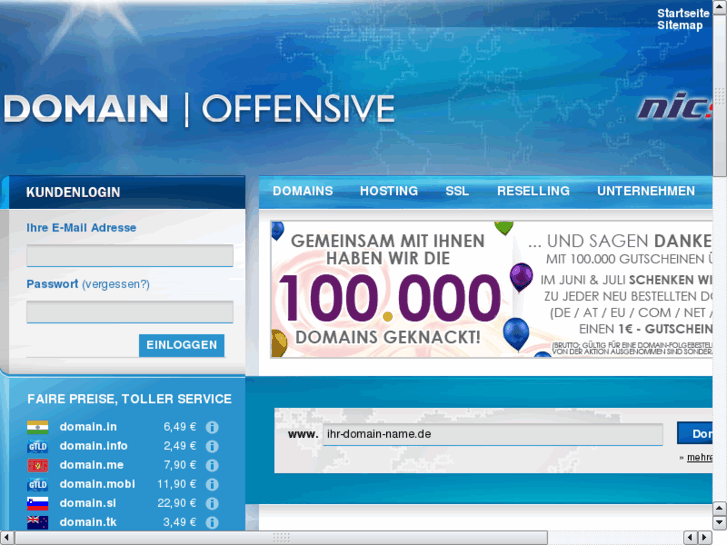Open the RESELLING menu
This screenshot has height=545, width=727.
533,191
